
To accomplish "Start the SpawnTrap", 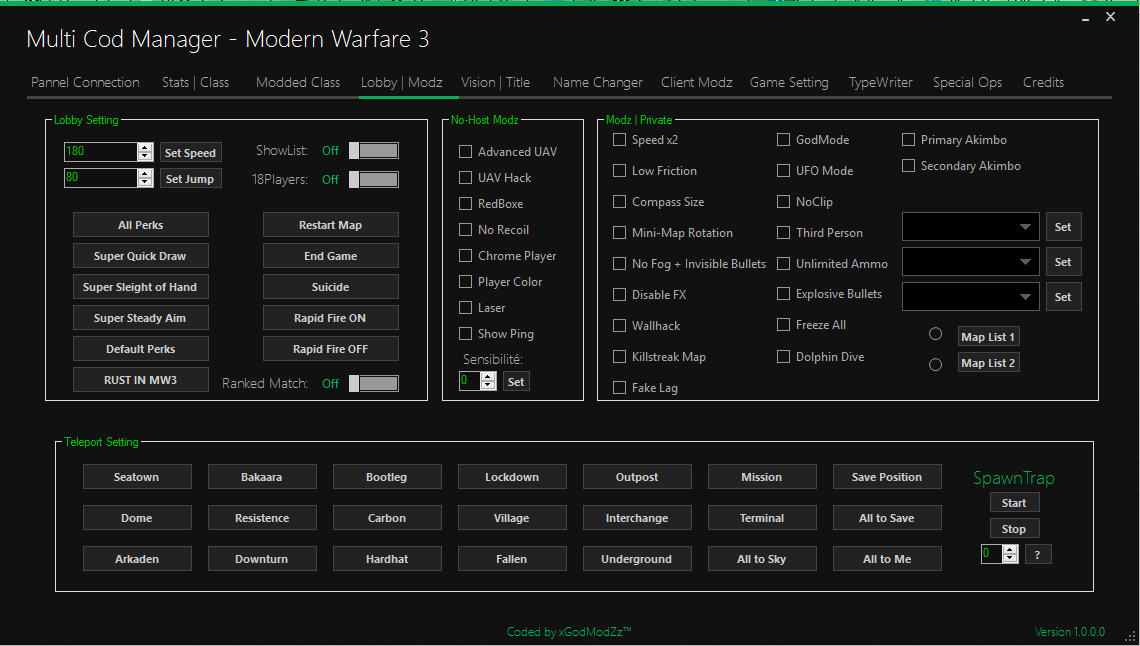I will coord(1014,503).
